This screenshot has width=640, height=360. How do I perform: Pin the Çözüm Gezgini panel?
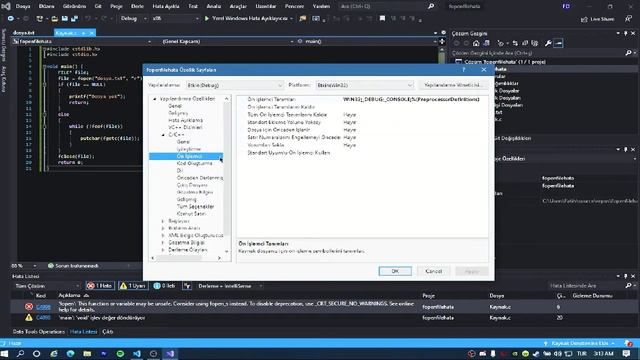click(x=625, y=33)
